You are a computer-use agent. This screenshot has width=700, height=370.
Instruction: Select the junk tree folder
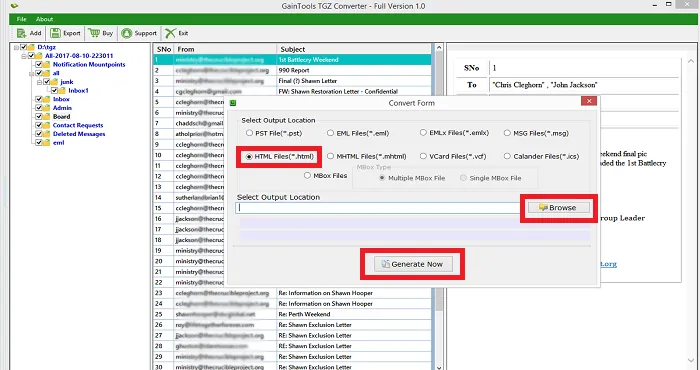(67, 82)
